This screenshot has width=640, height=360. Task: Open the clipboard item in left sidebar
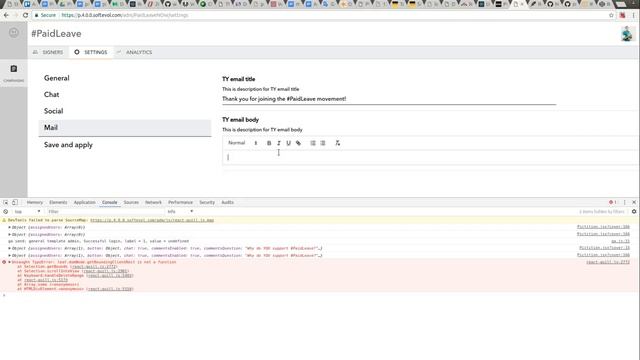14,73
